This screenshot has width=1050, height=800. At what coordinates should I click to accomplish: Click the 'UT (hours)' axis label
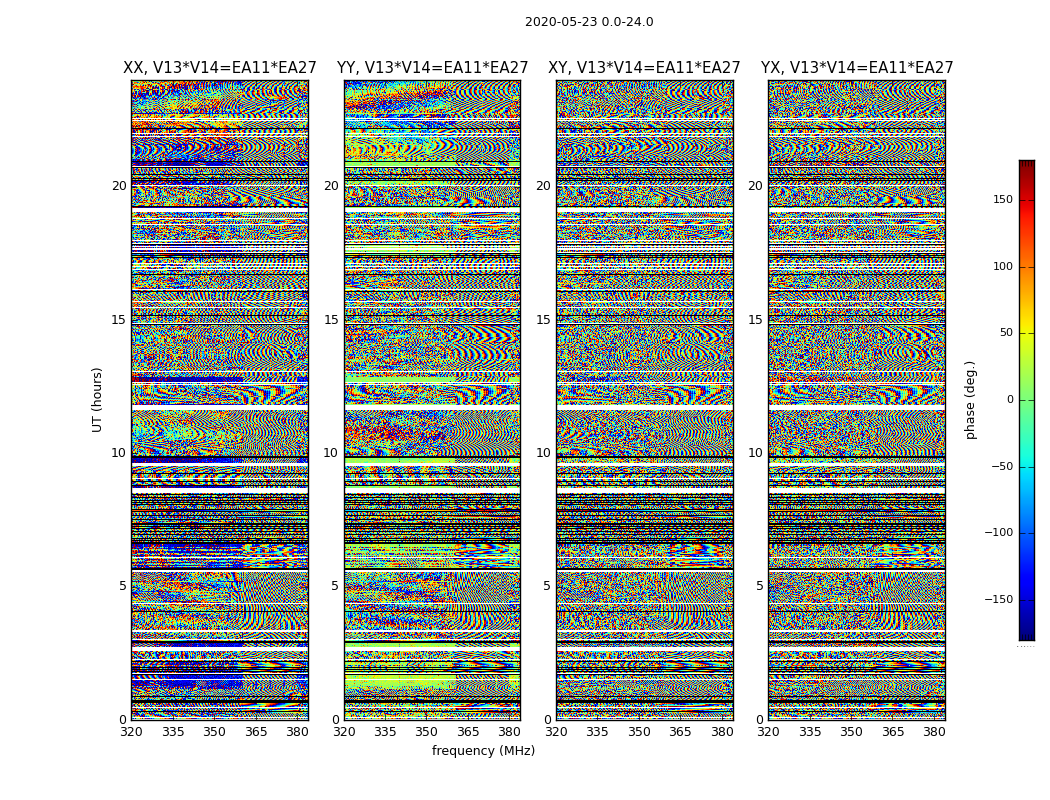coord(97,400)
